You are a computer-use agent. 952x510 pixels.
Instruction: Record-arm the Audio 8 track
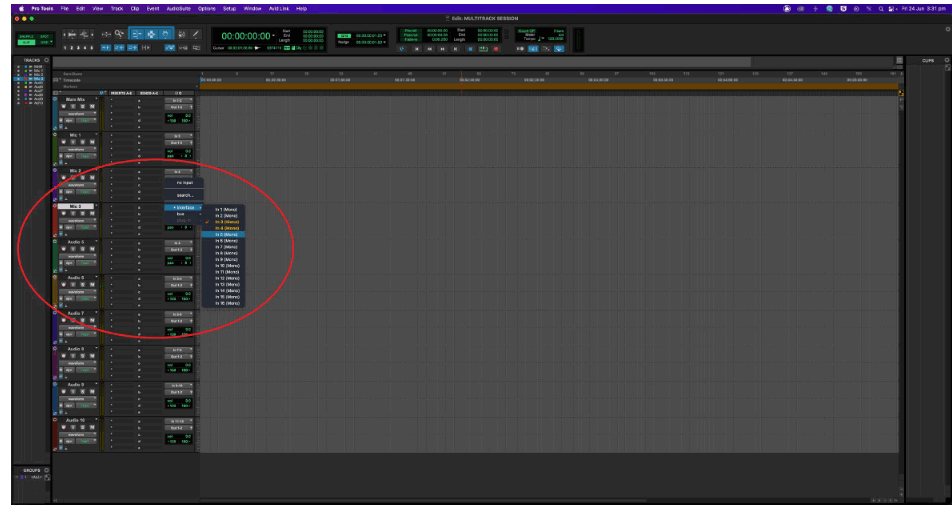pos(64,355)
